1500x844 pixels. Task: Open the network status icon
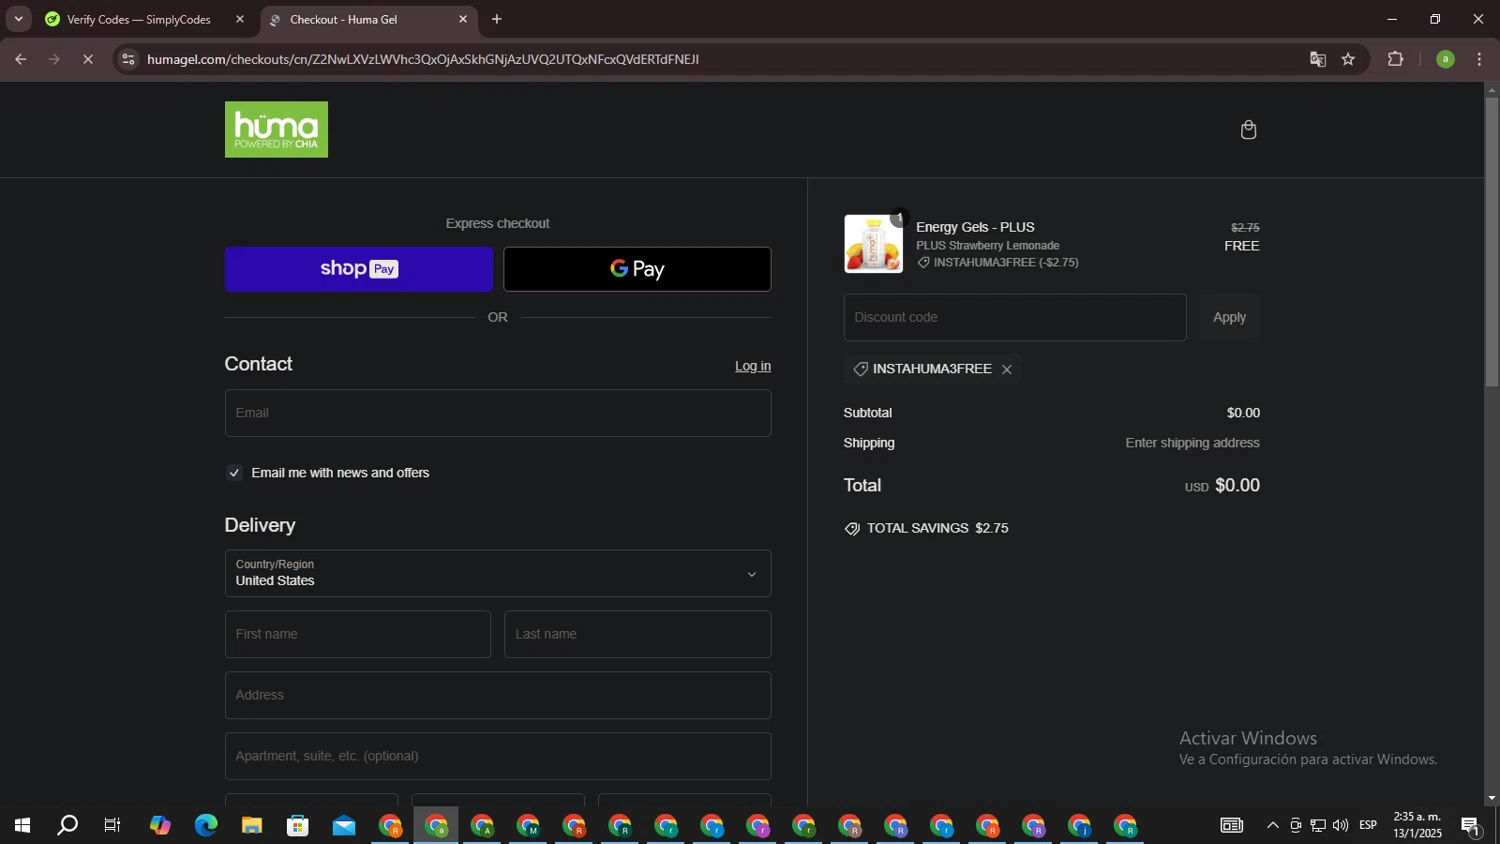pos(1318,826)
